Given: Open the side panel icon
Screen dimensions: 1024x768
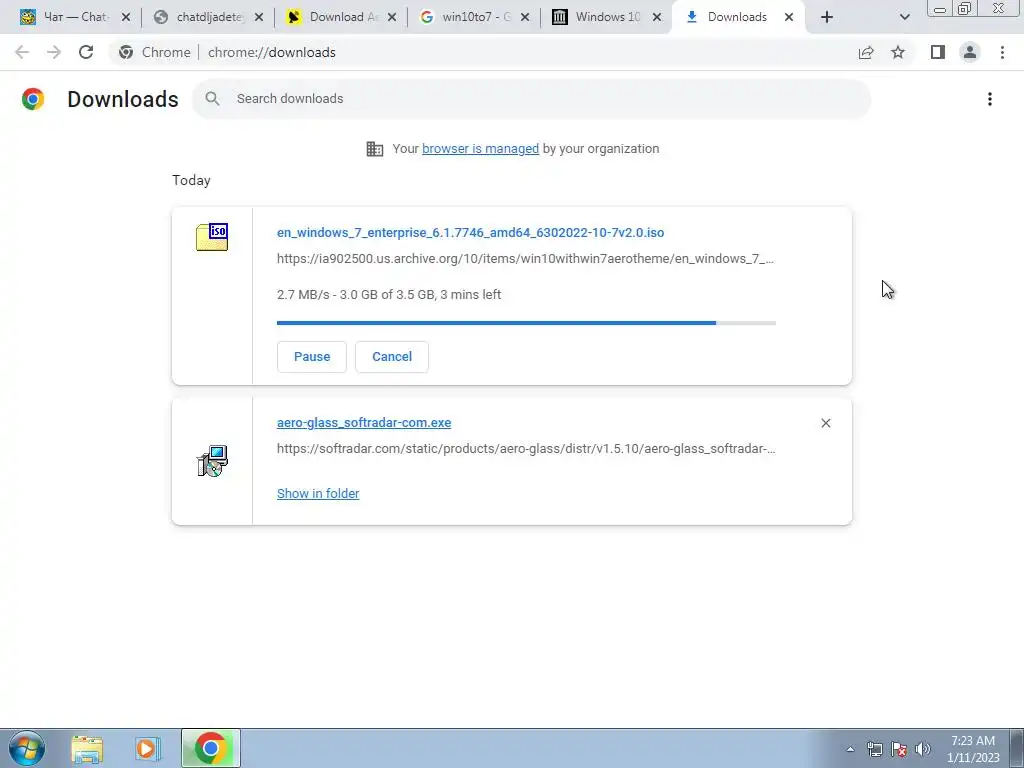Looking at the screenshot, I should (x=938, y=52).
